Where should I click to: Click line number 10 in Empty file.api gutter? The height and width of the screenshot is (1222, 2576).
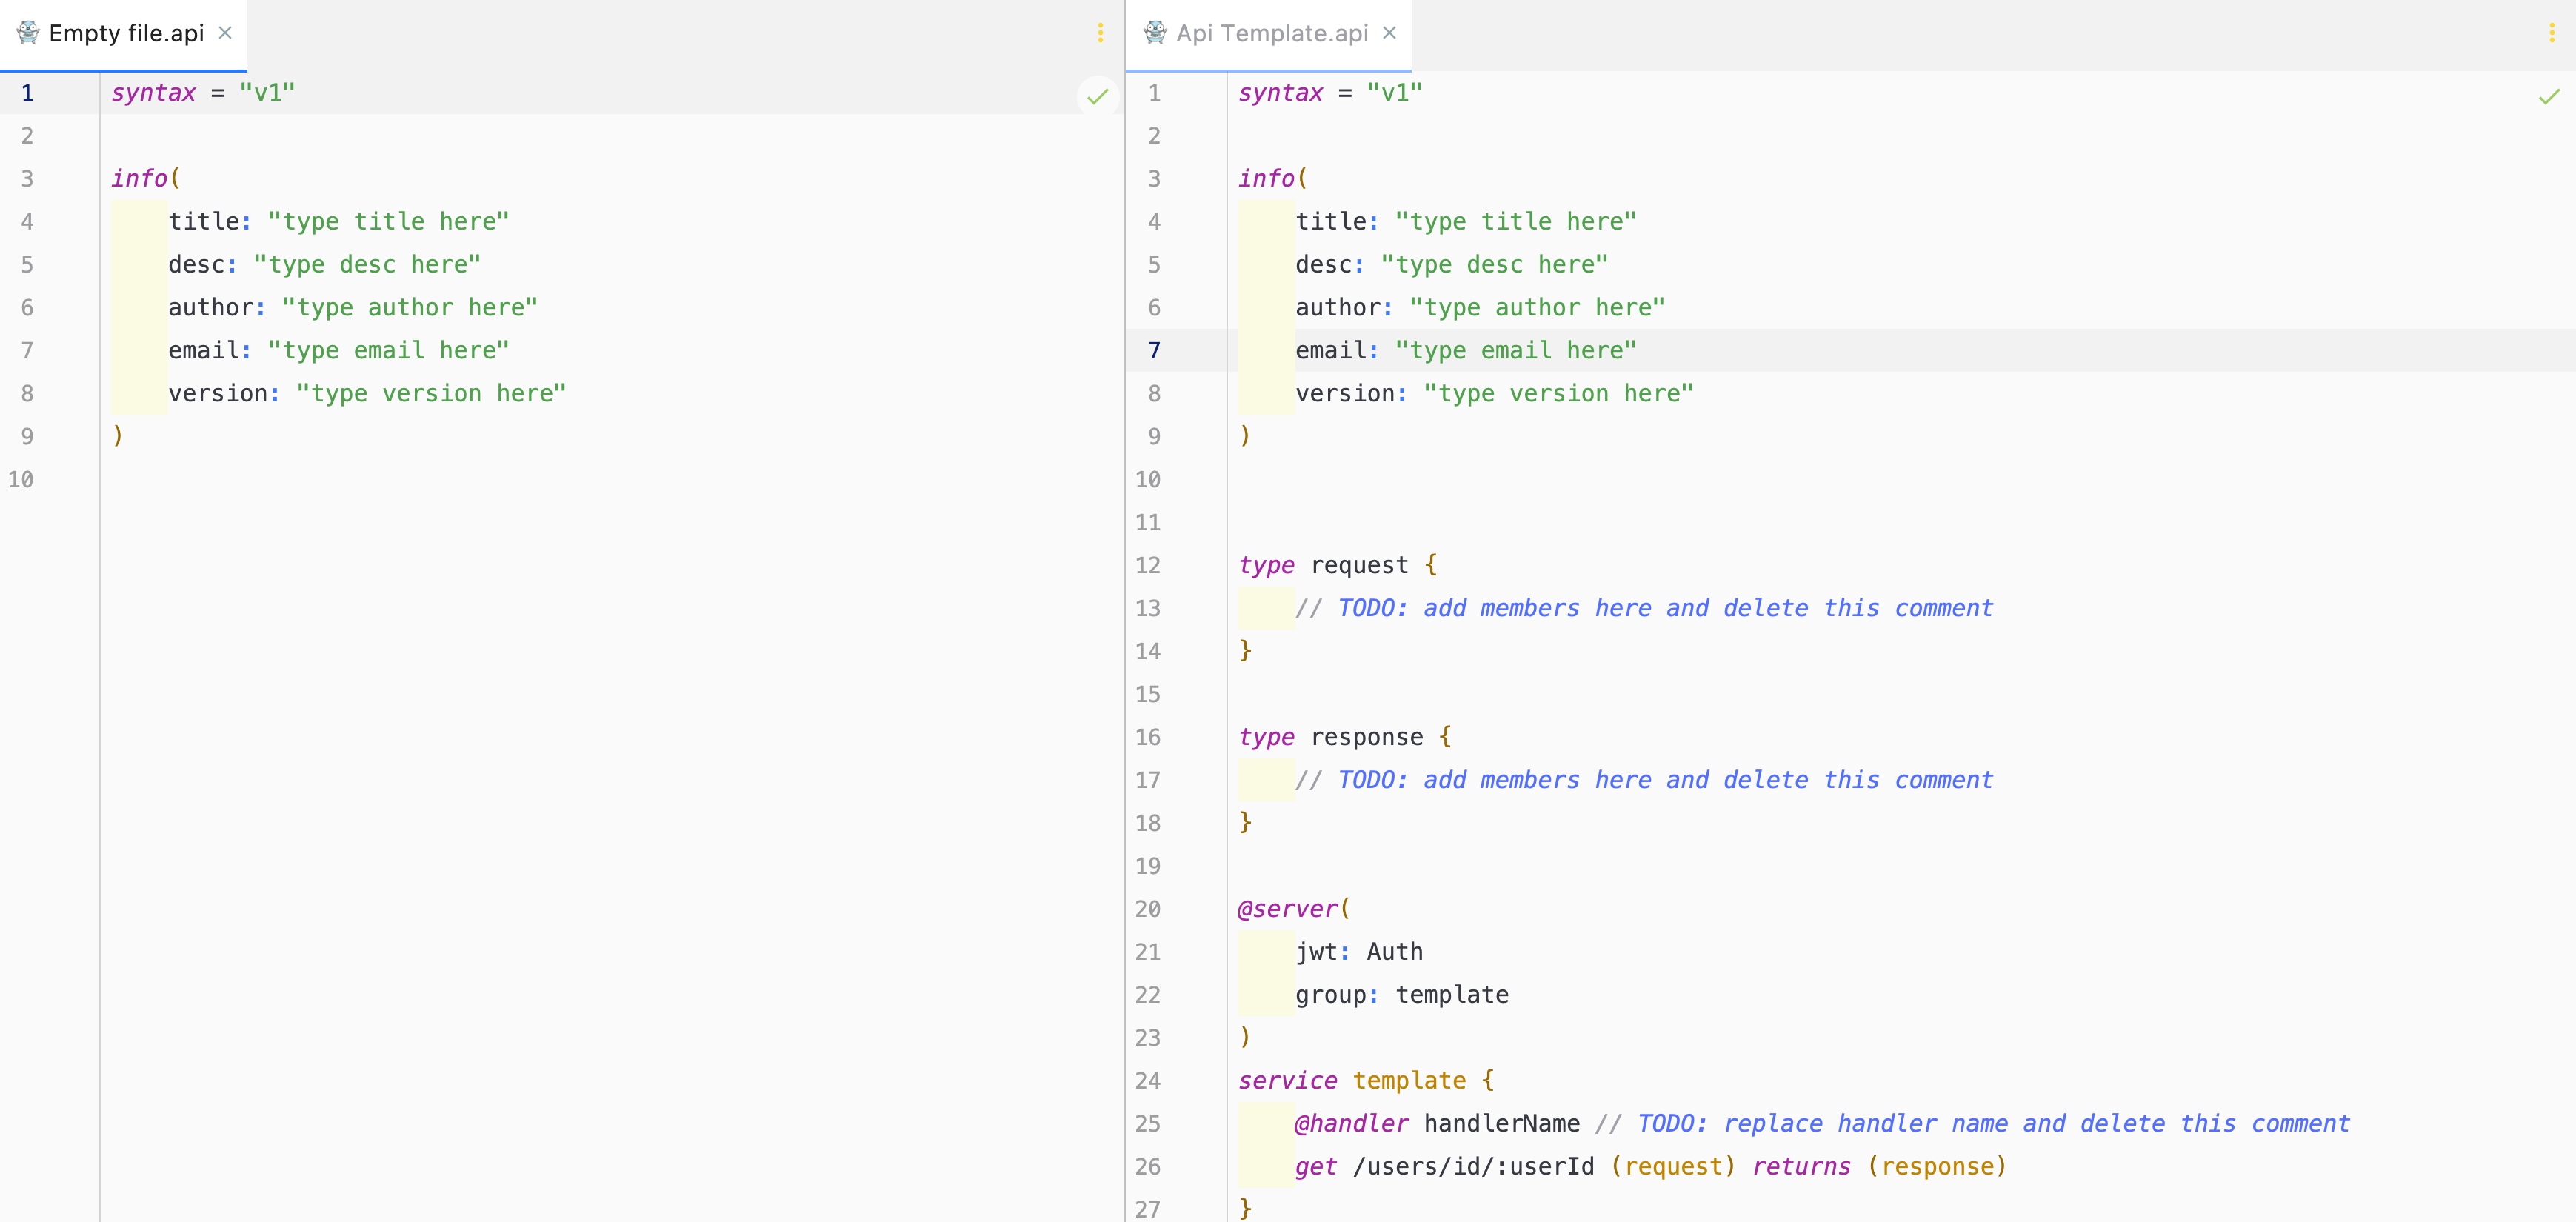21,480
